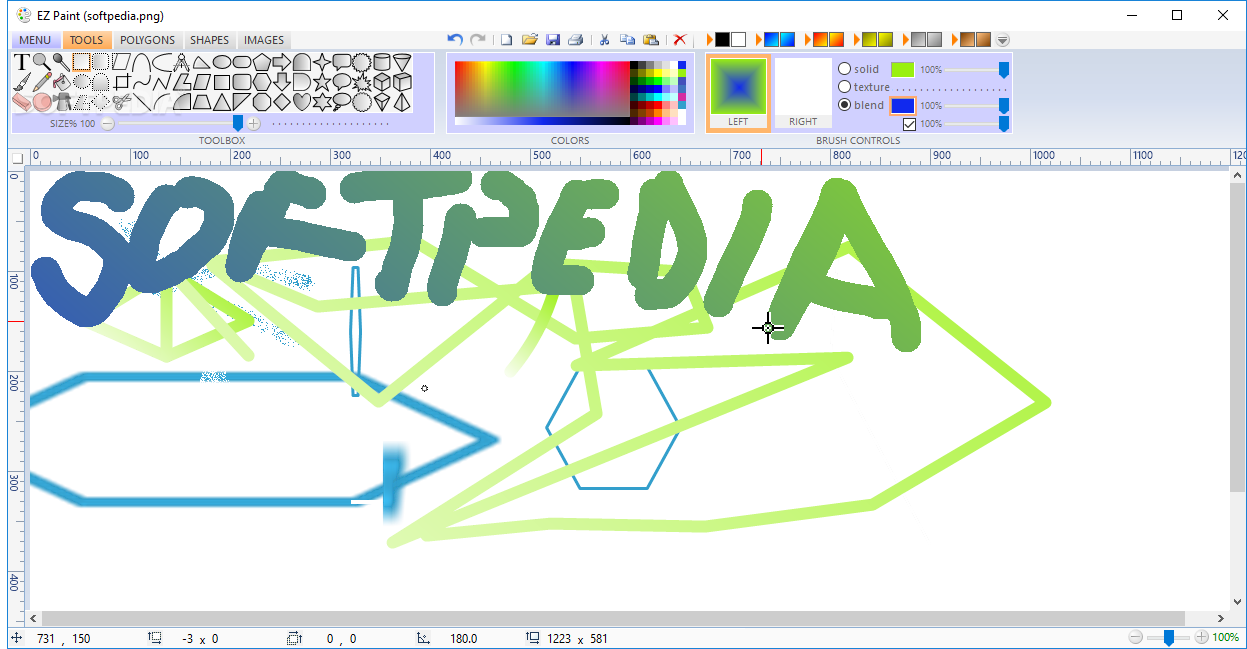
Task: Switch to the TOOLS tab
Action: [x=87, y=40]
